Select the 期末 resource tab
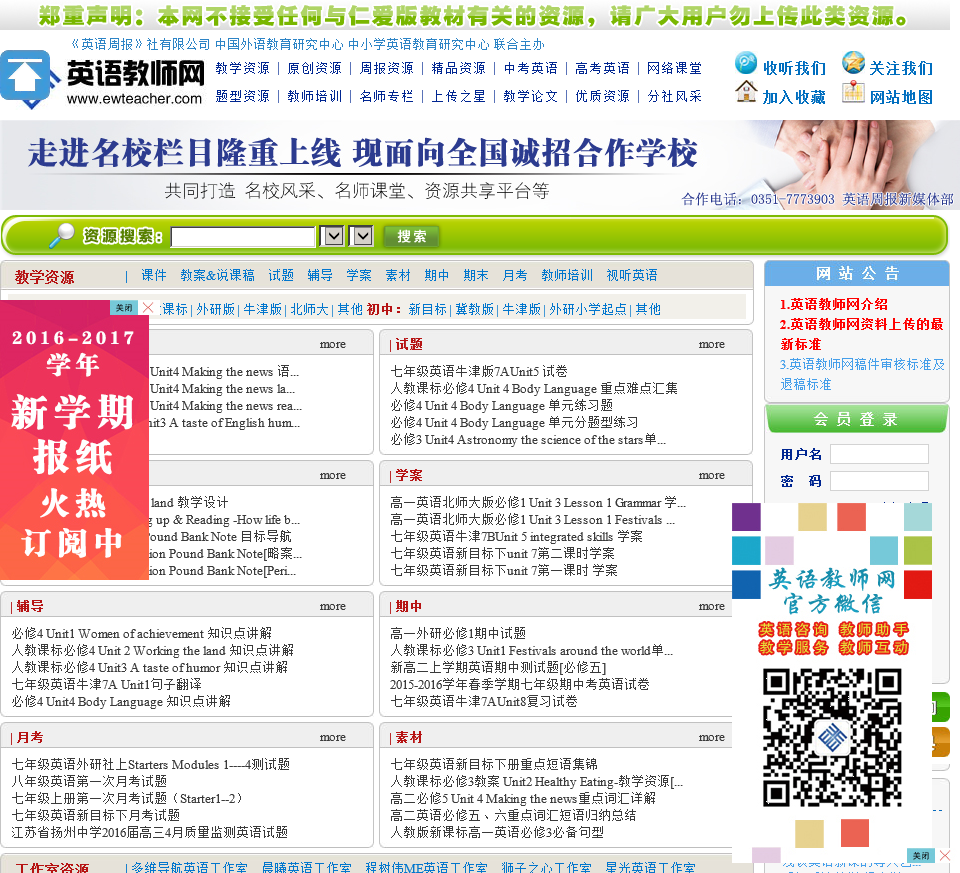Viewport: 960px width, 873px height. click(x=476, y=275)
